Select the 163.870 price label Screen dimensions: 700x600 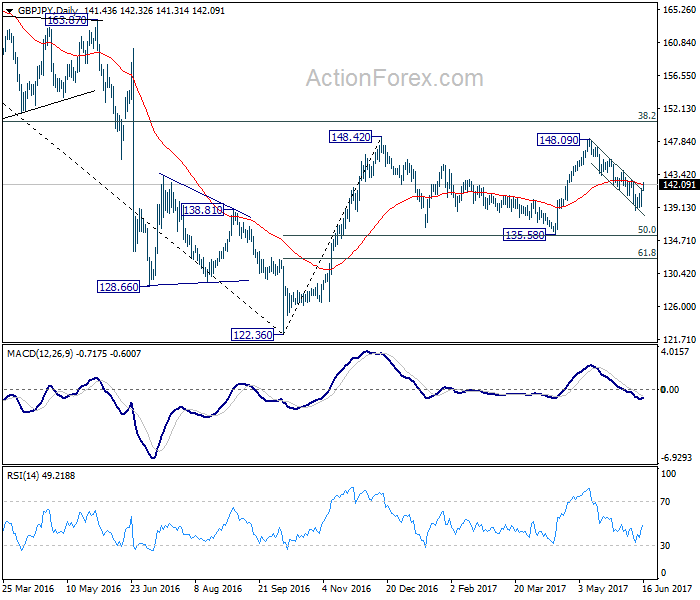tap(67, 20)
